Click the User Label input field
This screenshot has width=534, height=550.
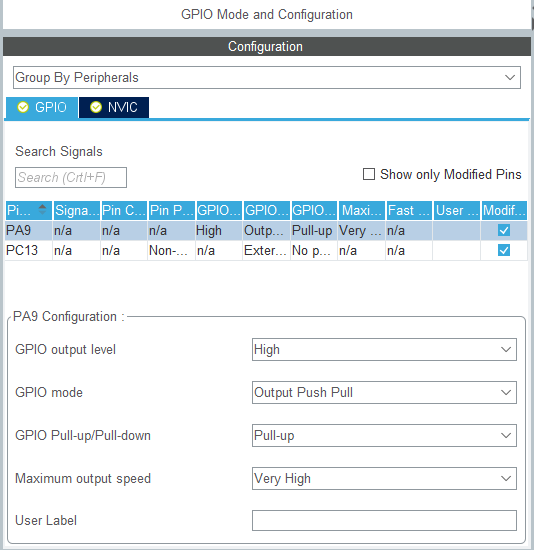point(384,521)
